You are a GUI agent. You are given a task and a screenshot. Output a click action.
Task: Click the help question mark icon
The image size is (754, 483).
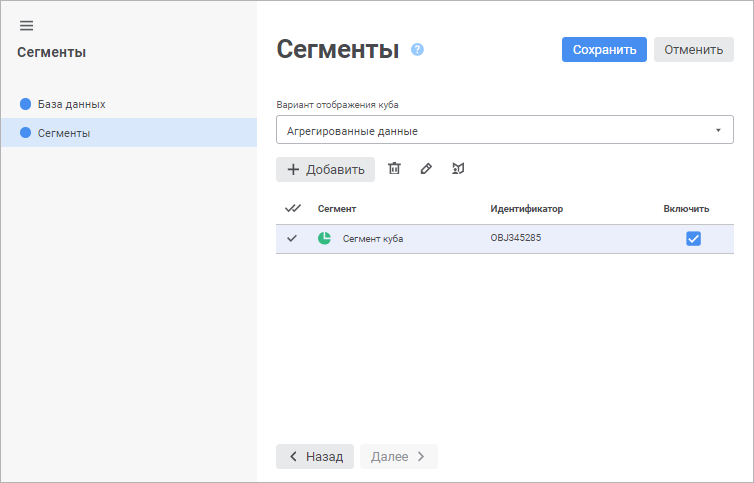[418, 49]
